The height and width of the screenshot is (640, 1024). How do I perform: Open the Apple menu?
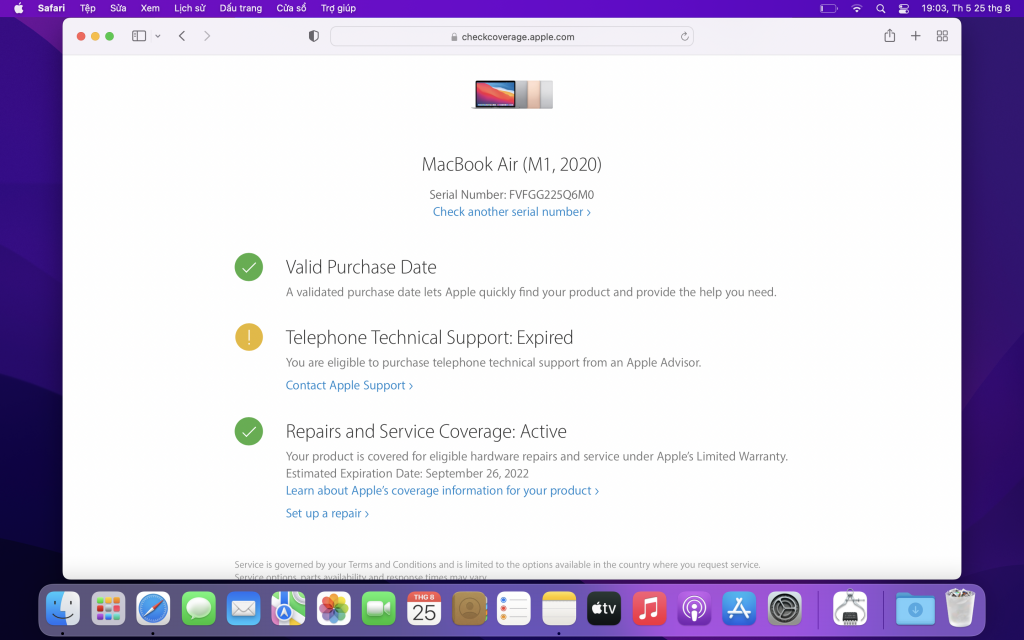click(19, 8)
